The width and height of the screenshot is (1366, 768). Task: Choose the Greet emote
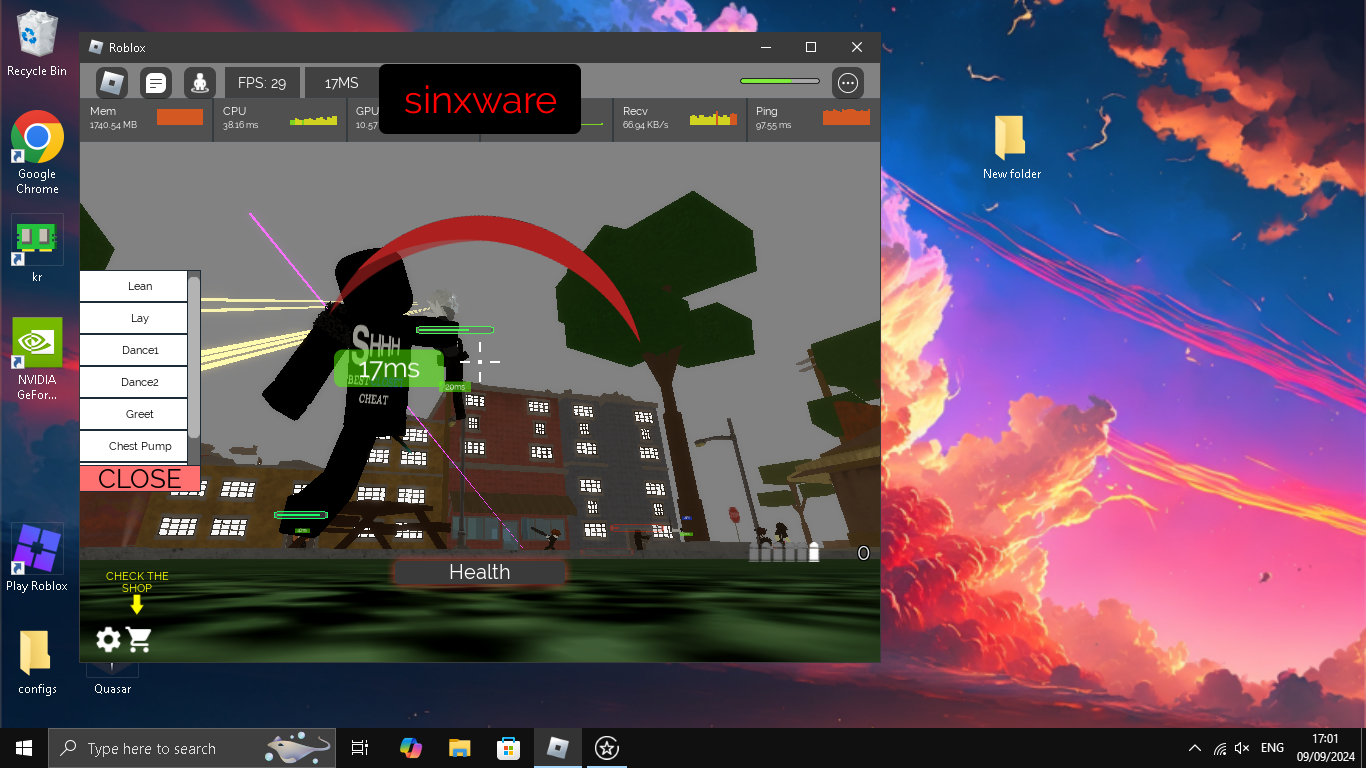(134, 414)
